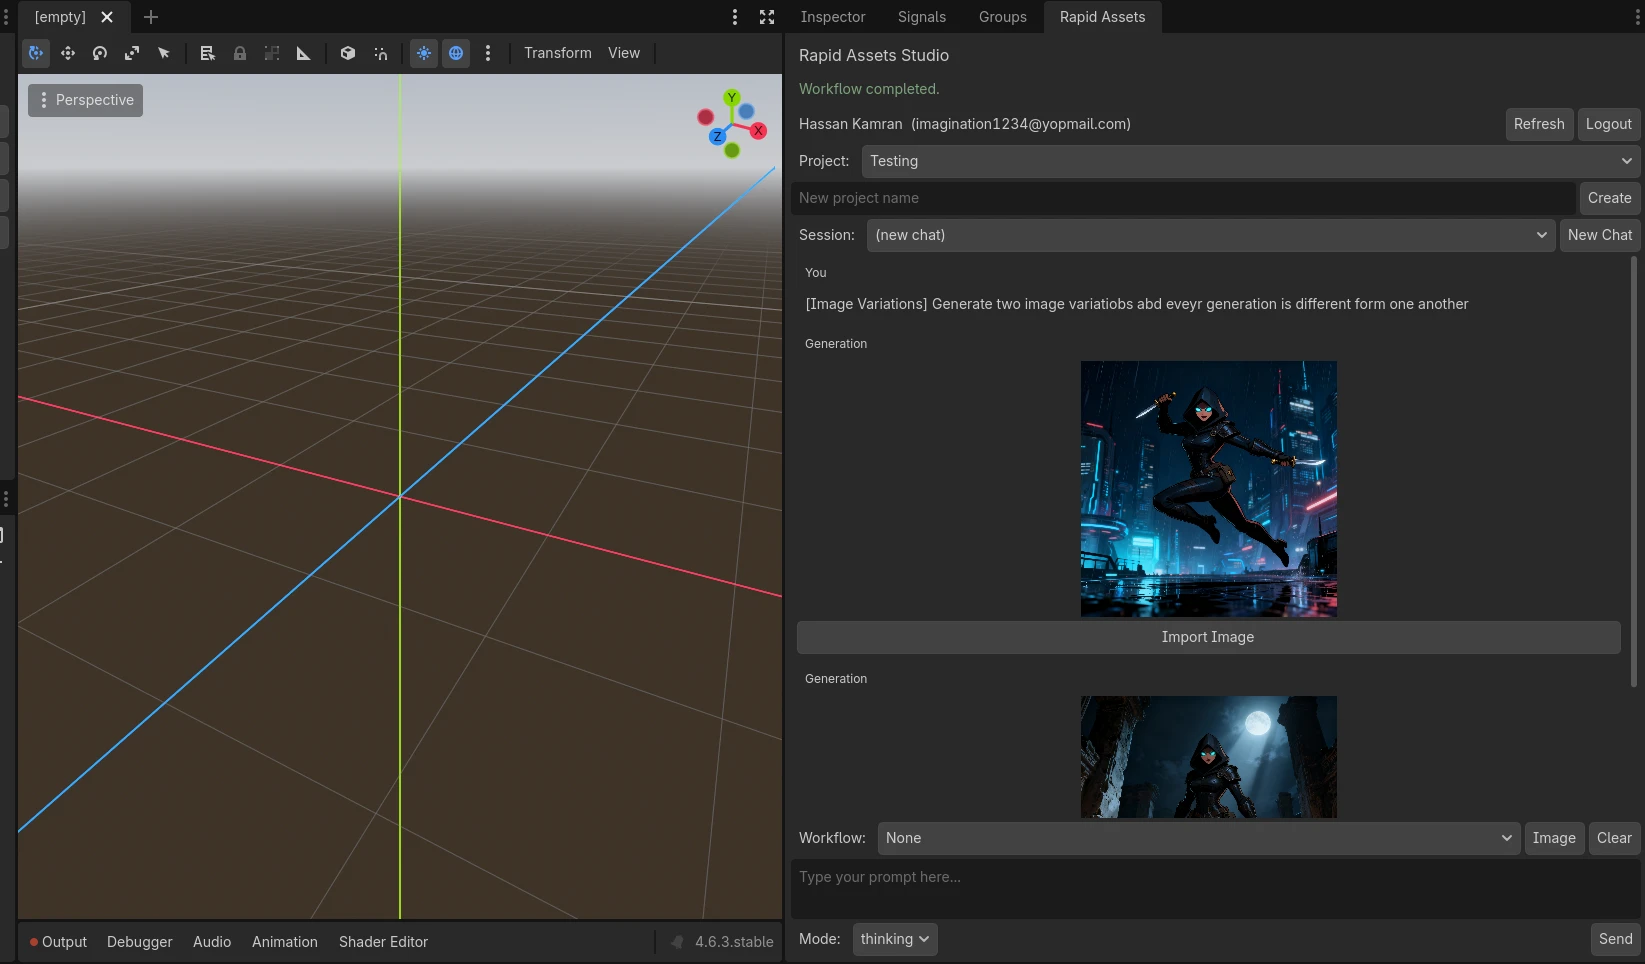Open sun and environment settings dots
The height and width of the screenshot is (964, 1645).
[x=488, y=53]
